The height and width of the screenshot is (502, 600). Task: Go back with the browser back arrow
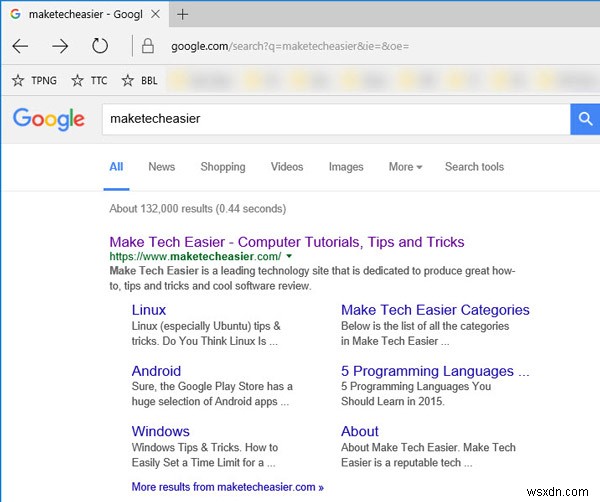pyautogui.click(x=20, y=46)
